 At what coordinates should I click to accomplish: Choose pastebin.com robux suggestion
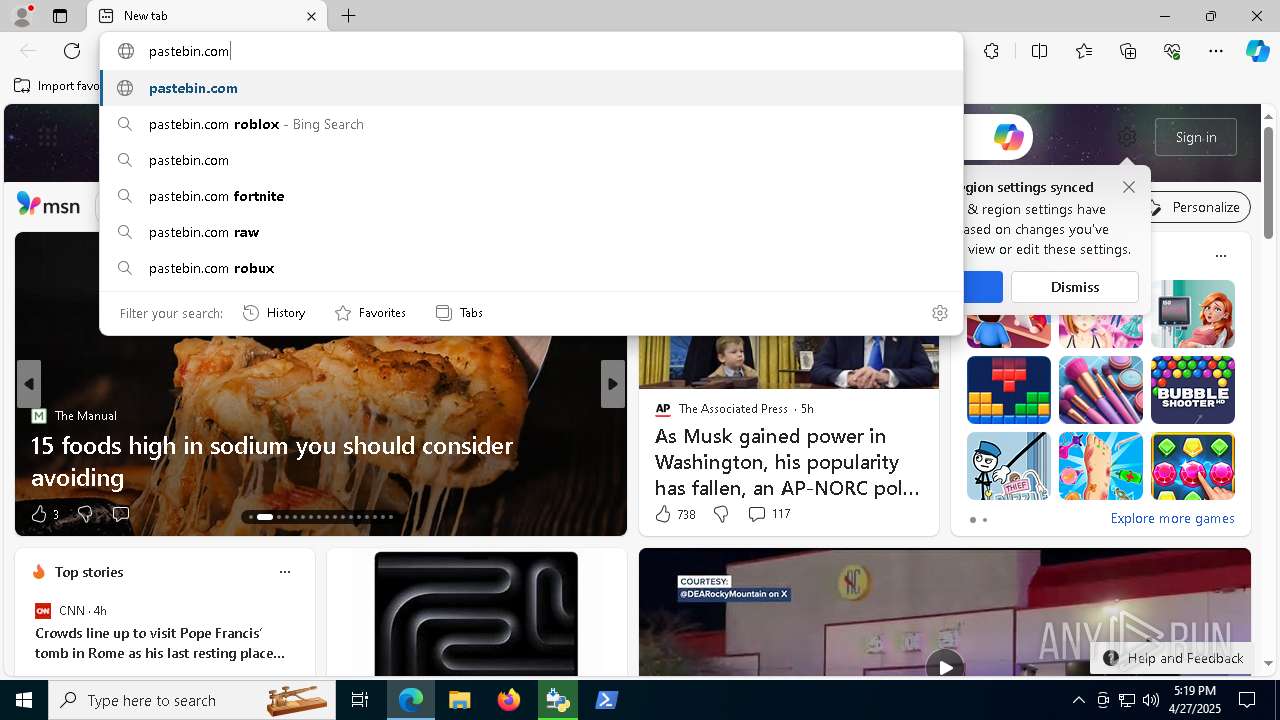pos(532,268)
